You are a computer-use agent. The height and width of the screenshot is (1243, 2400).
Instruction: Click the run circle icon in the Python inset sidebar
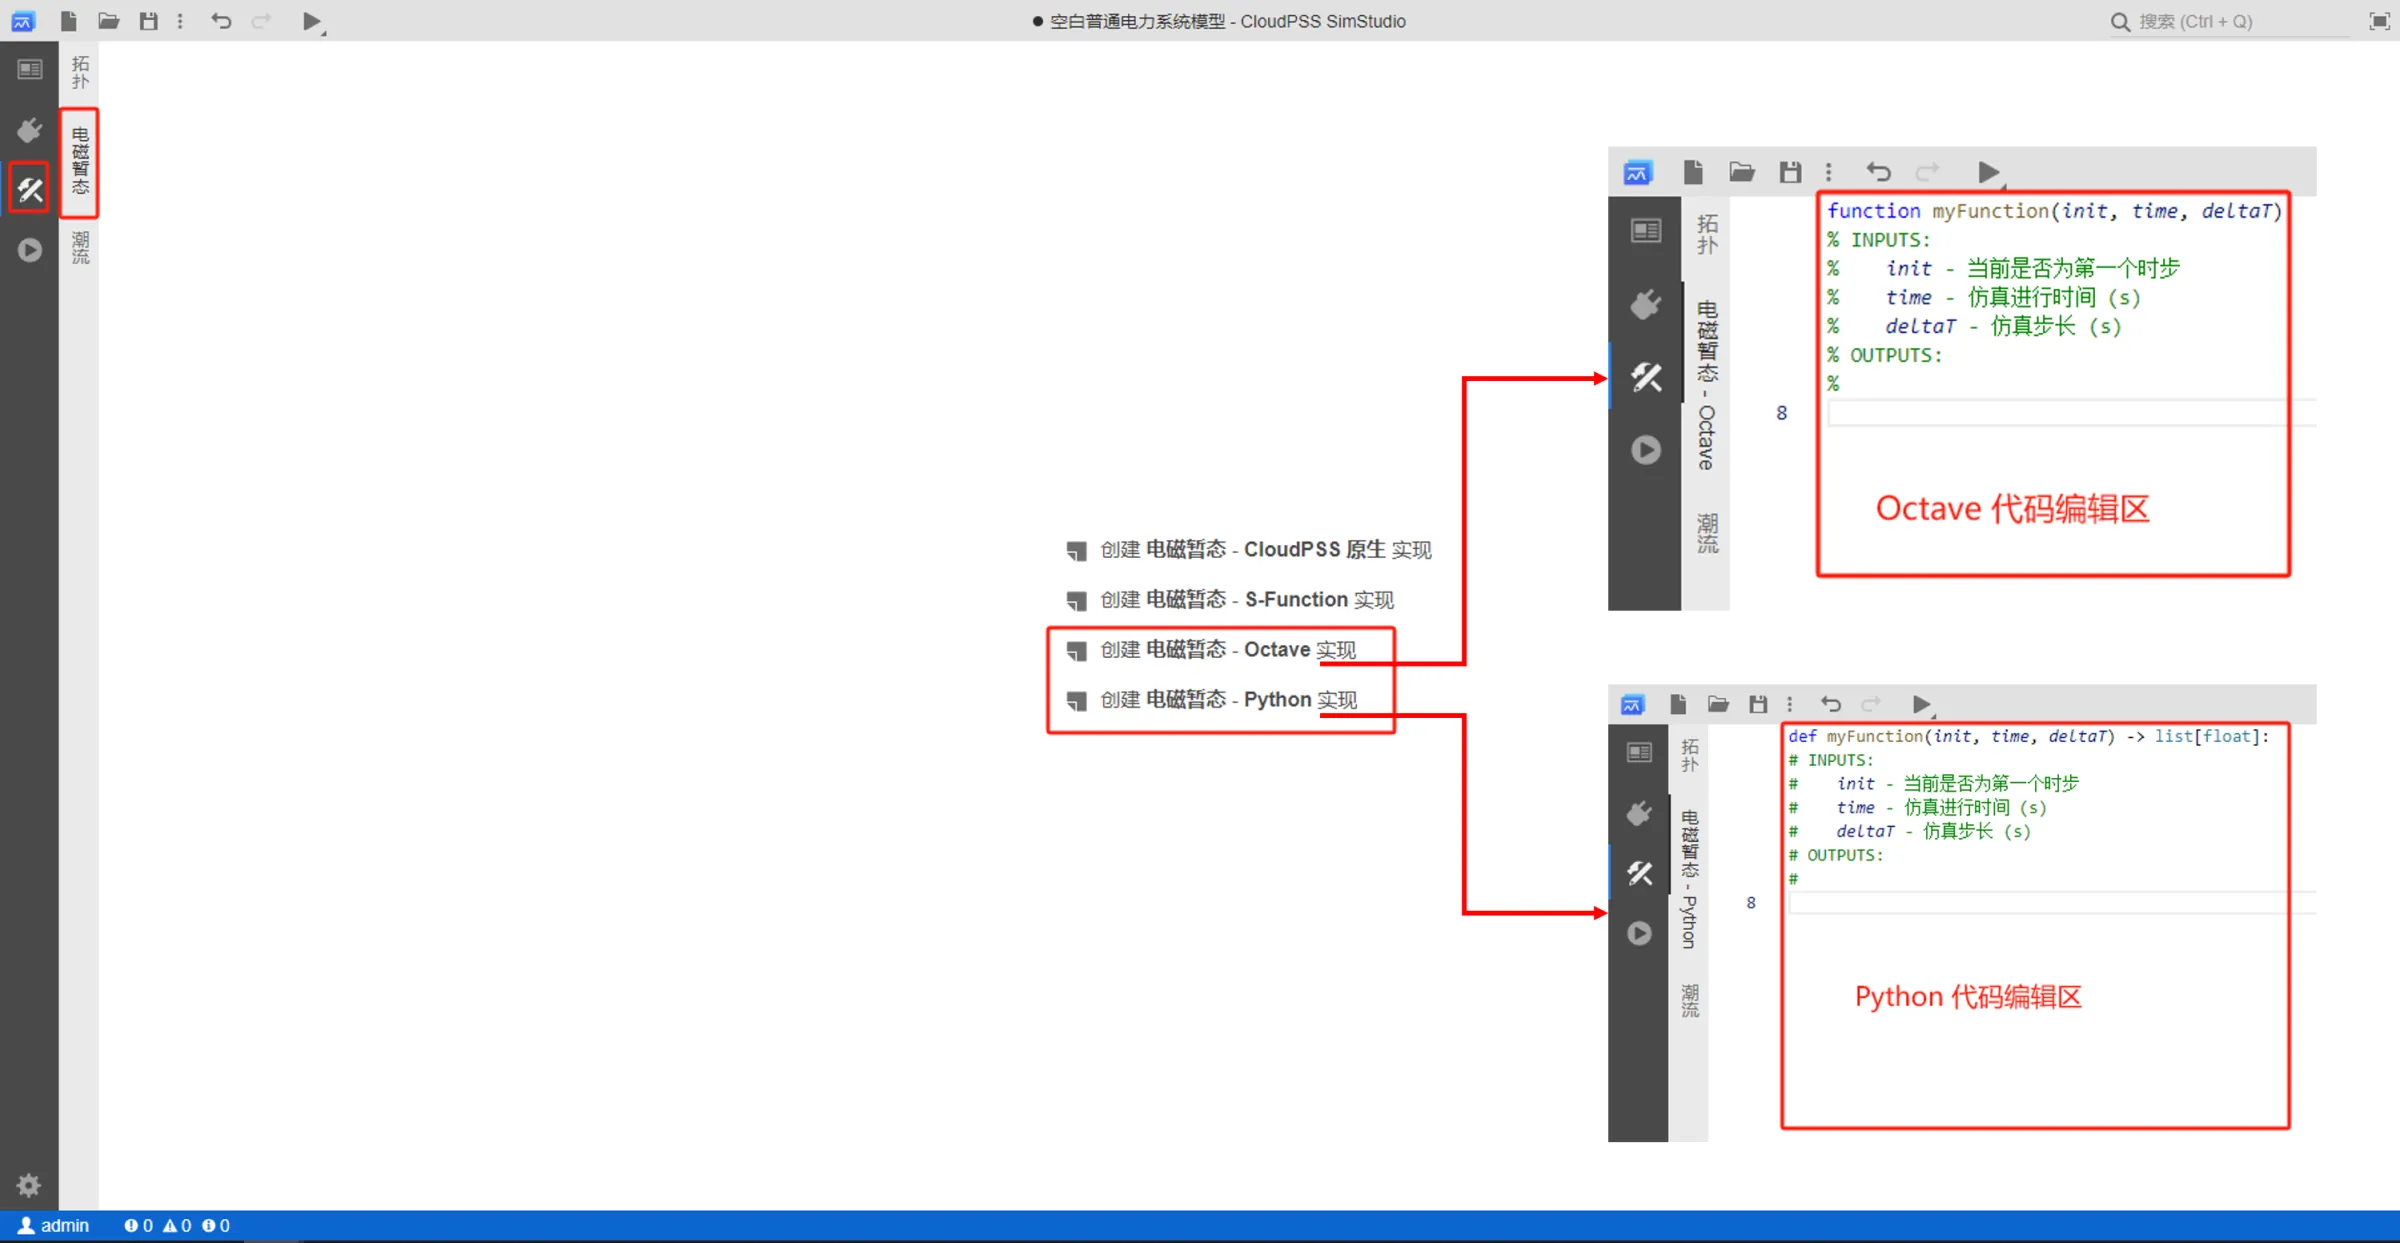point(1640,933)
